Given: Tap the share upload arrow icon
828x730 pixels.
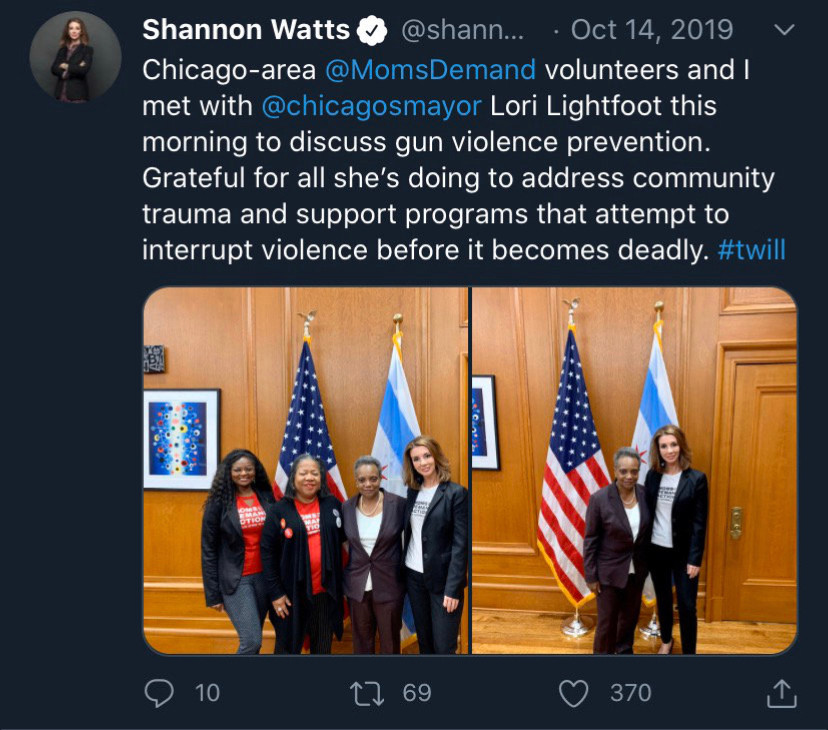Looking at the screenshot, I should pyautogui.click(x=782, y=693).
